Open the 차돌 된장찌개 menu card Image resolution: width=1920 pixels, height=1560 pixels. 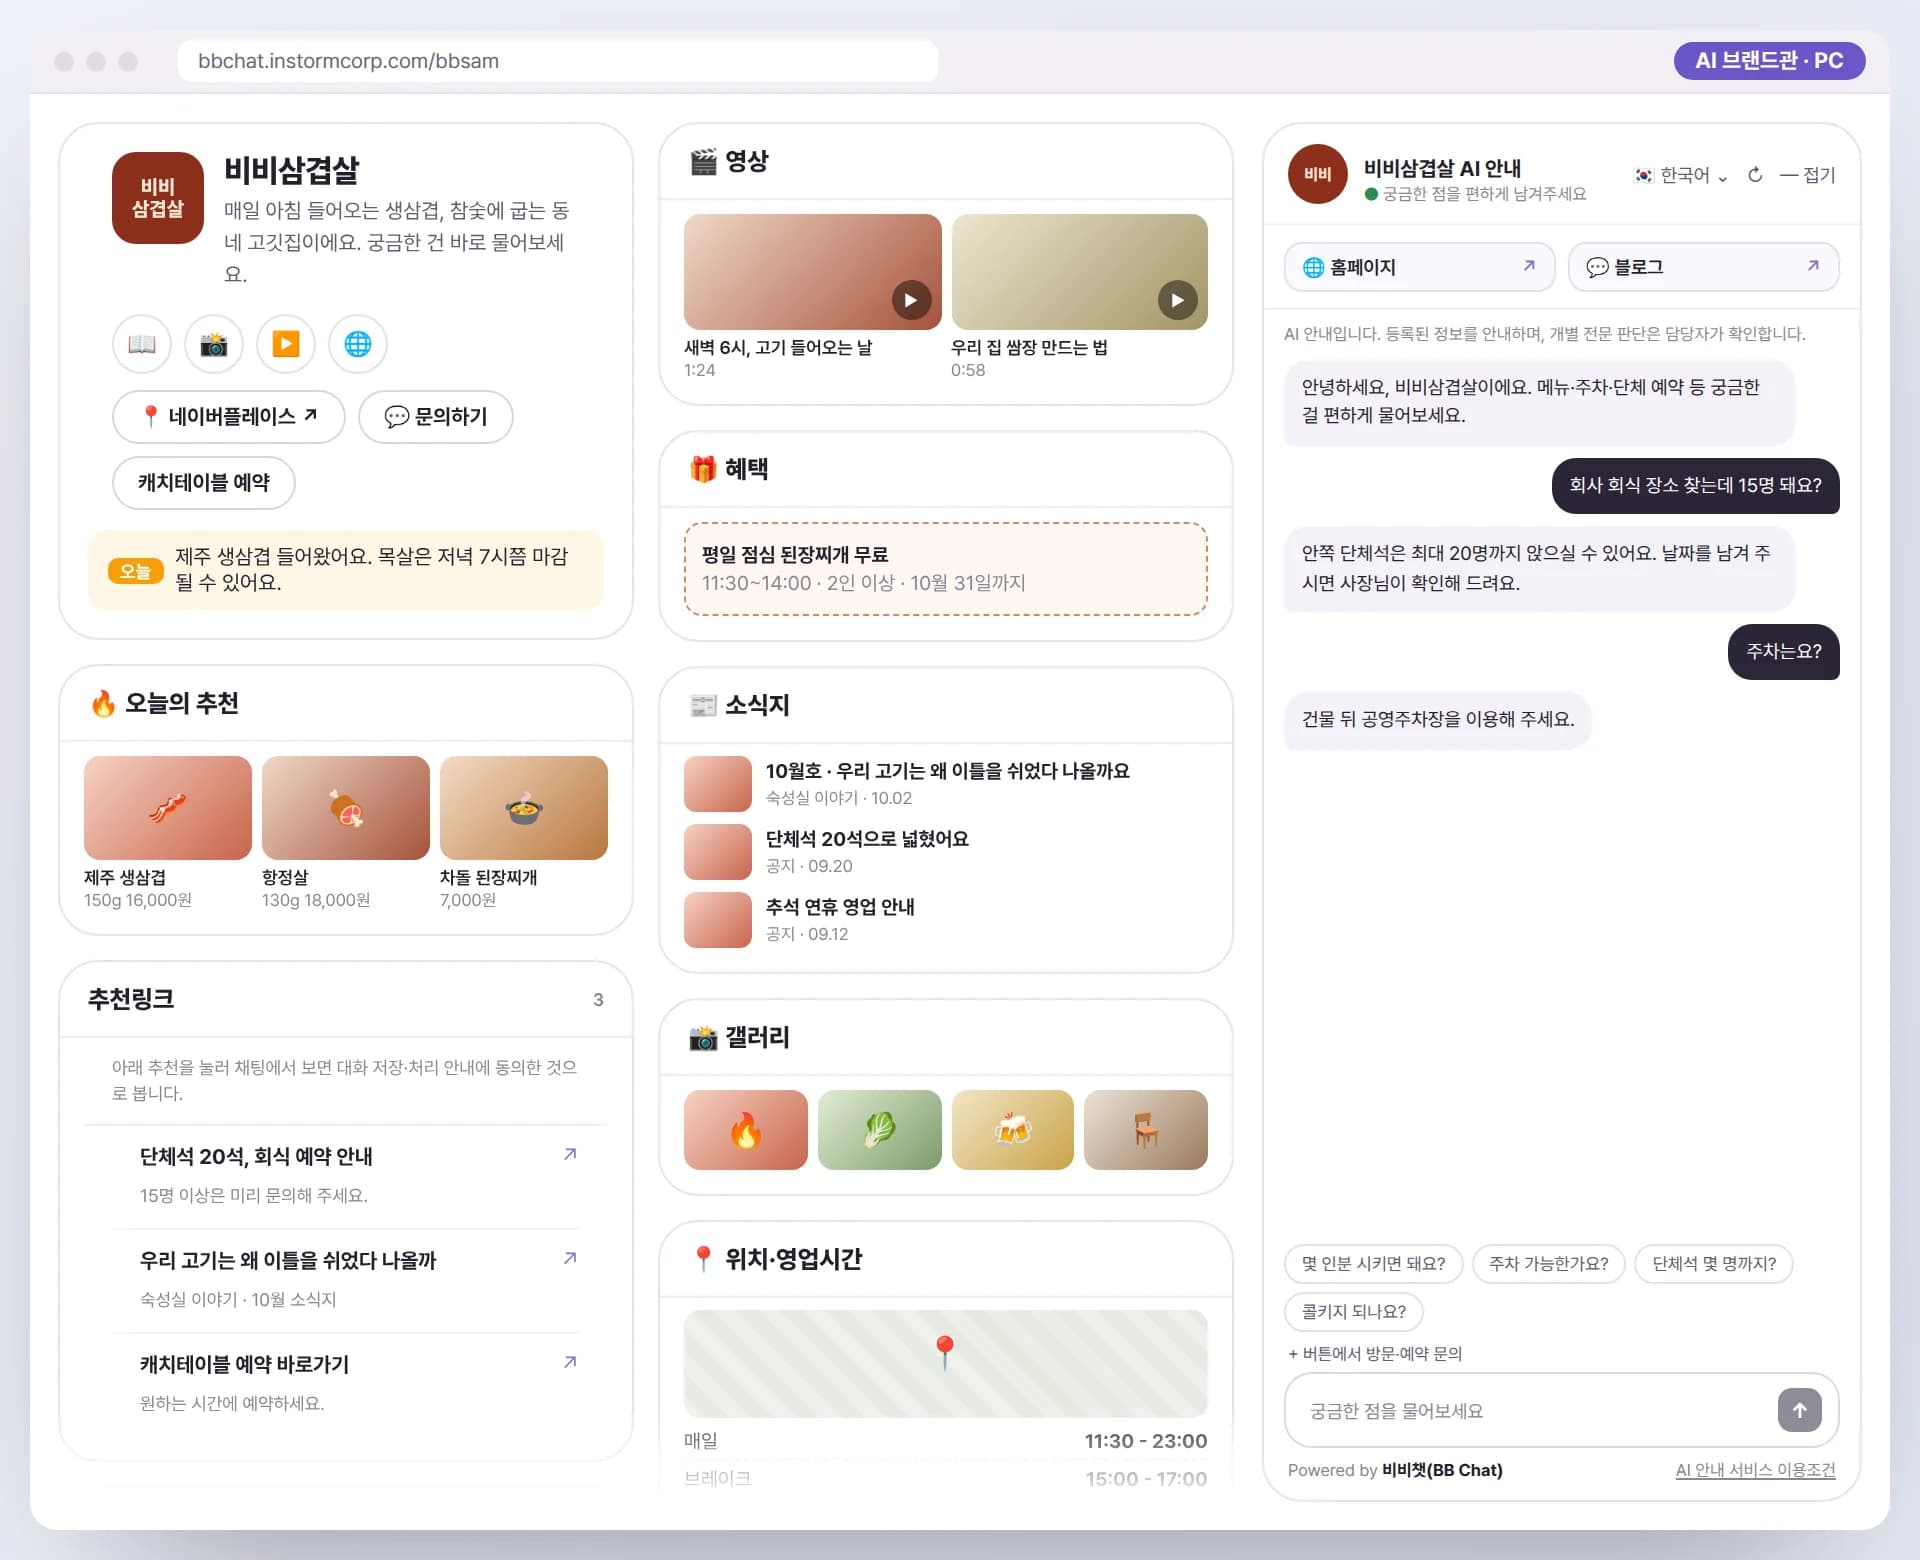524,833
